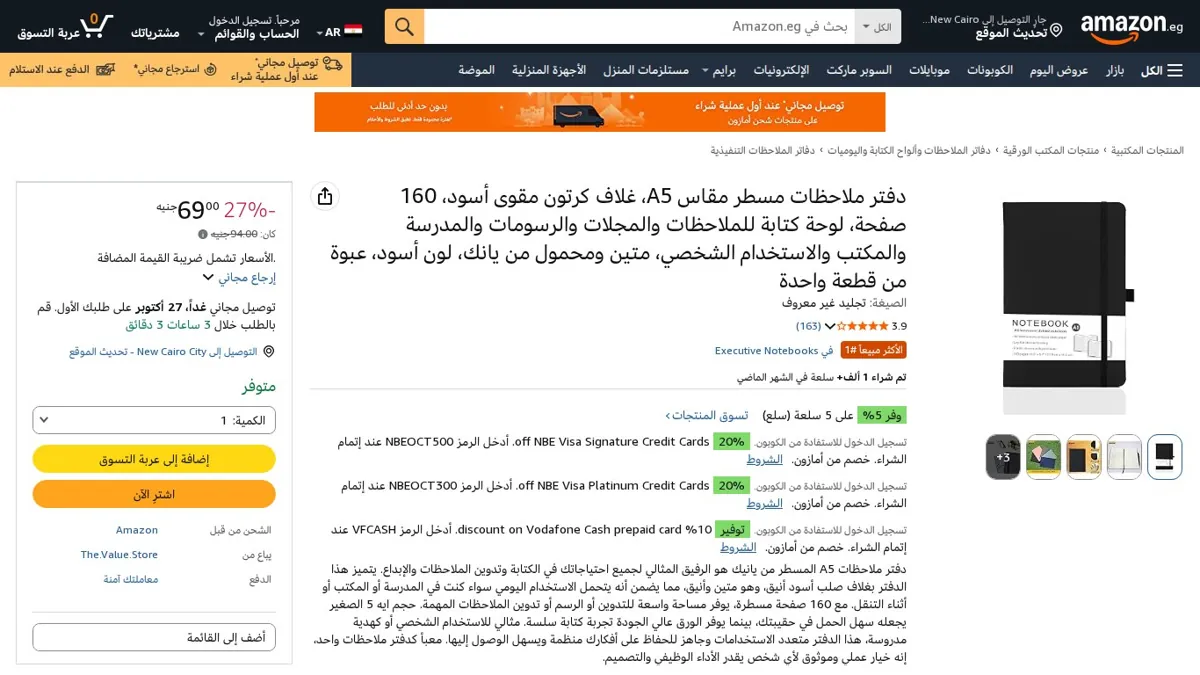Open 'الموضة' nav item
The width and height of the screenshot is (1200, 675).
click(x=477, y=70)
